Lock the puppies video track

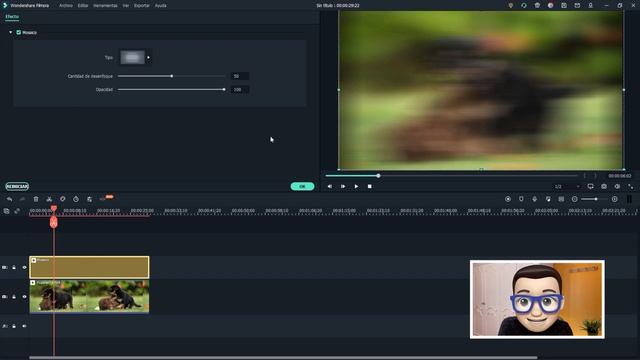pyautogui.click(x=14, y=297)
